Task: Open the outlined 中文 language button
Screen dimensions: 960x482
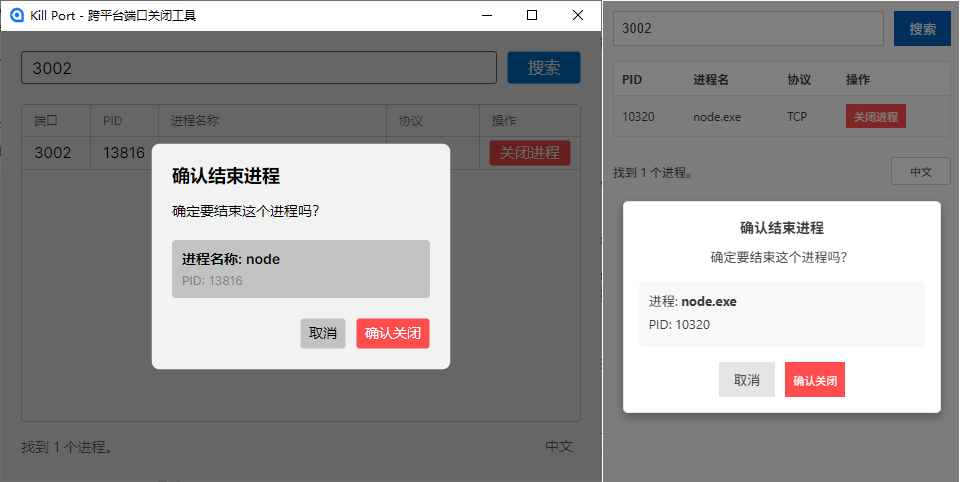Action: pos(920,172)
